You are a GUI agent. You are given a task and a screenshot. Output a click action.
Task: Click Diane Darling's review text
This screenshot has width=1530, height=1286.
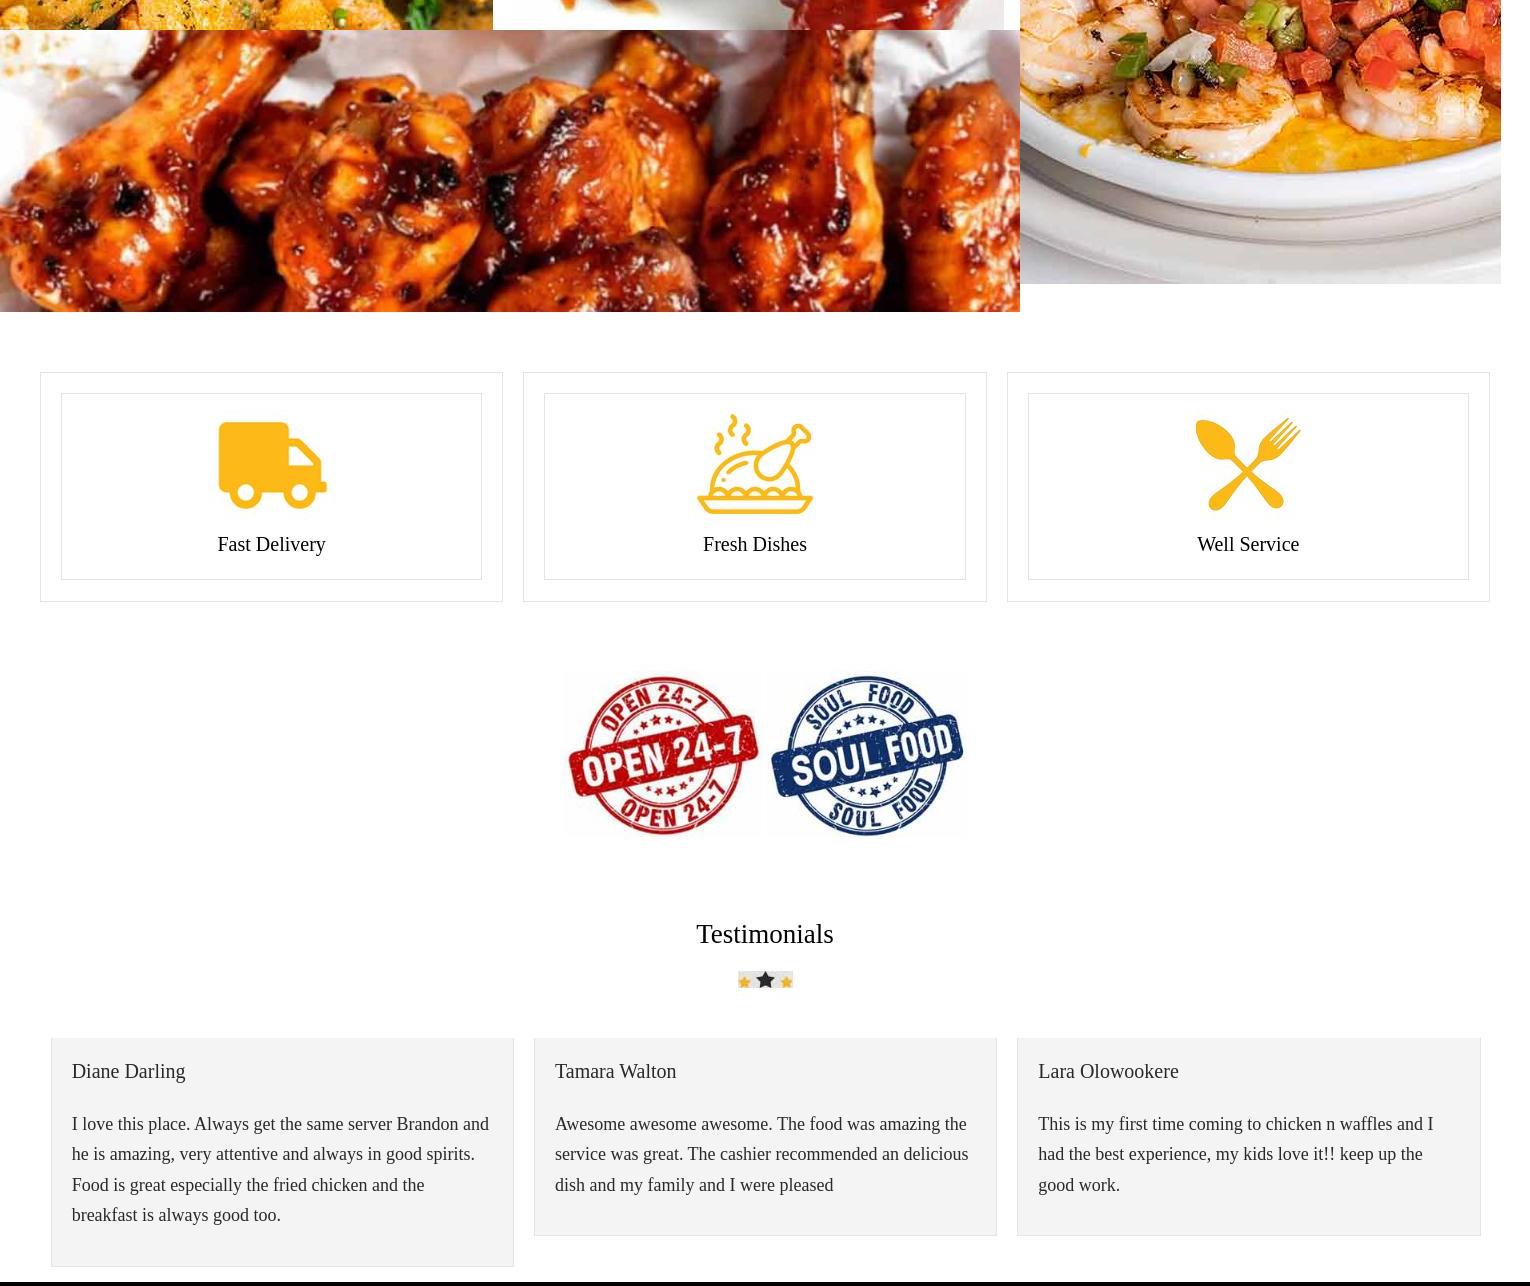tap(281, 1170)
